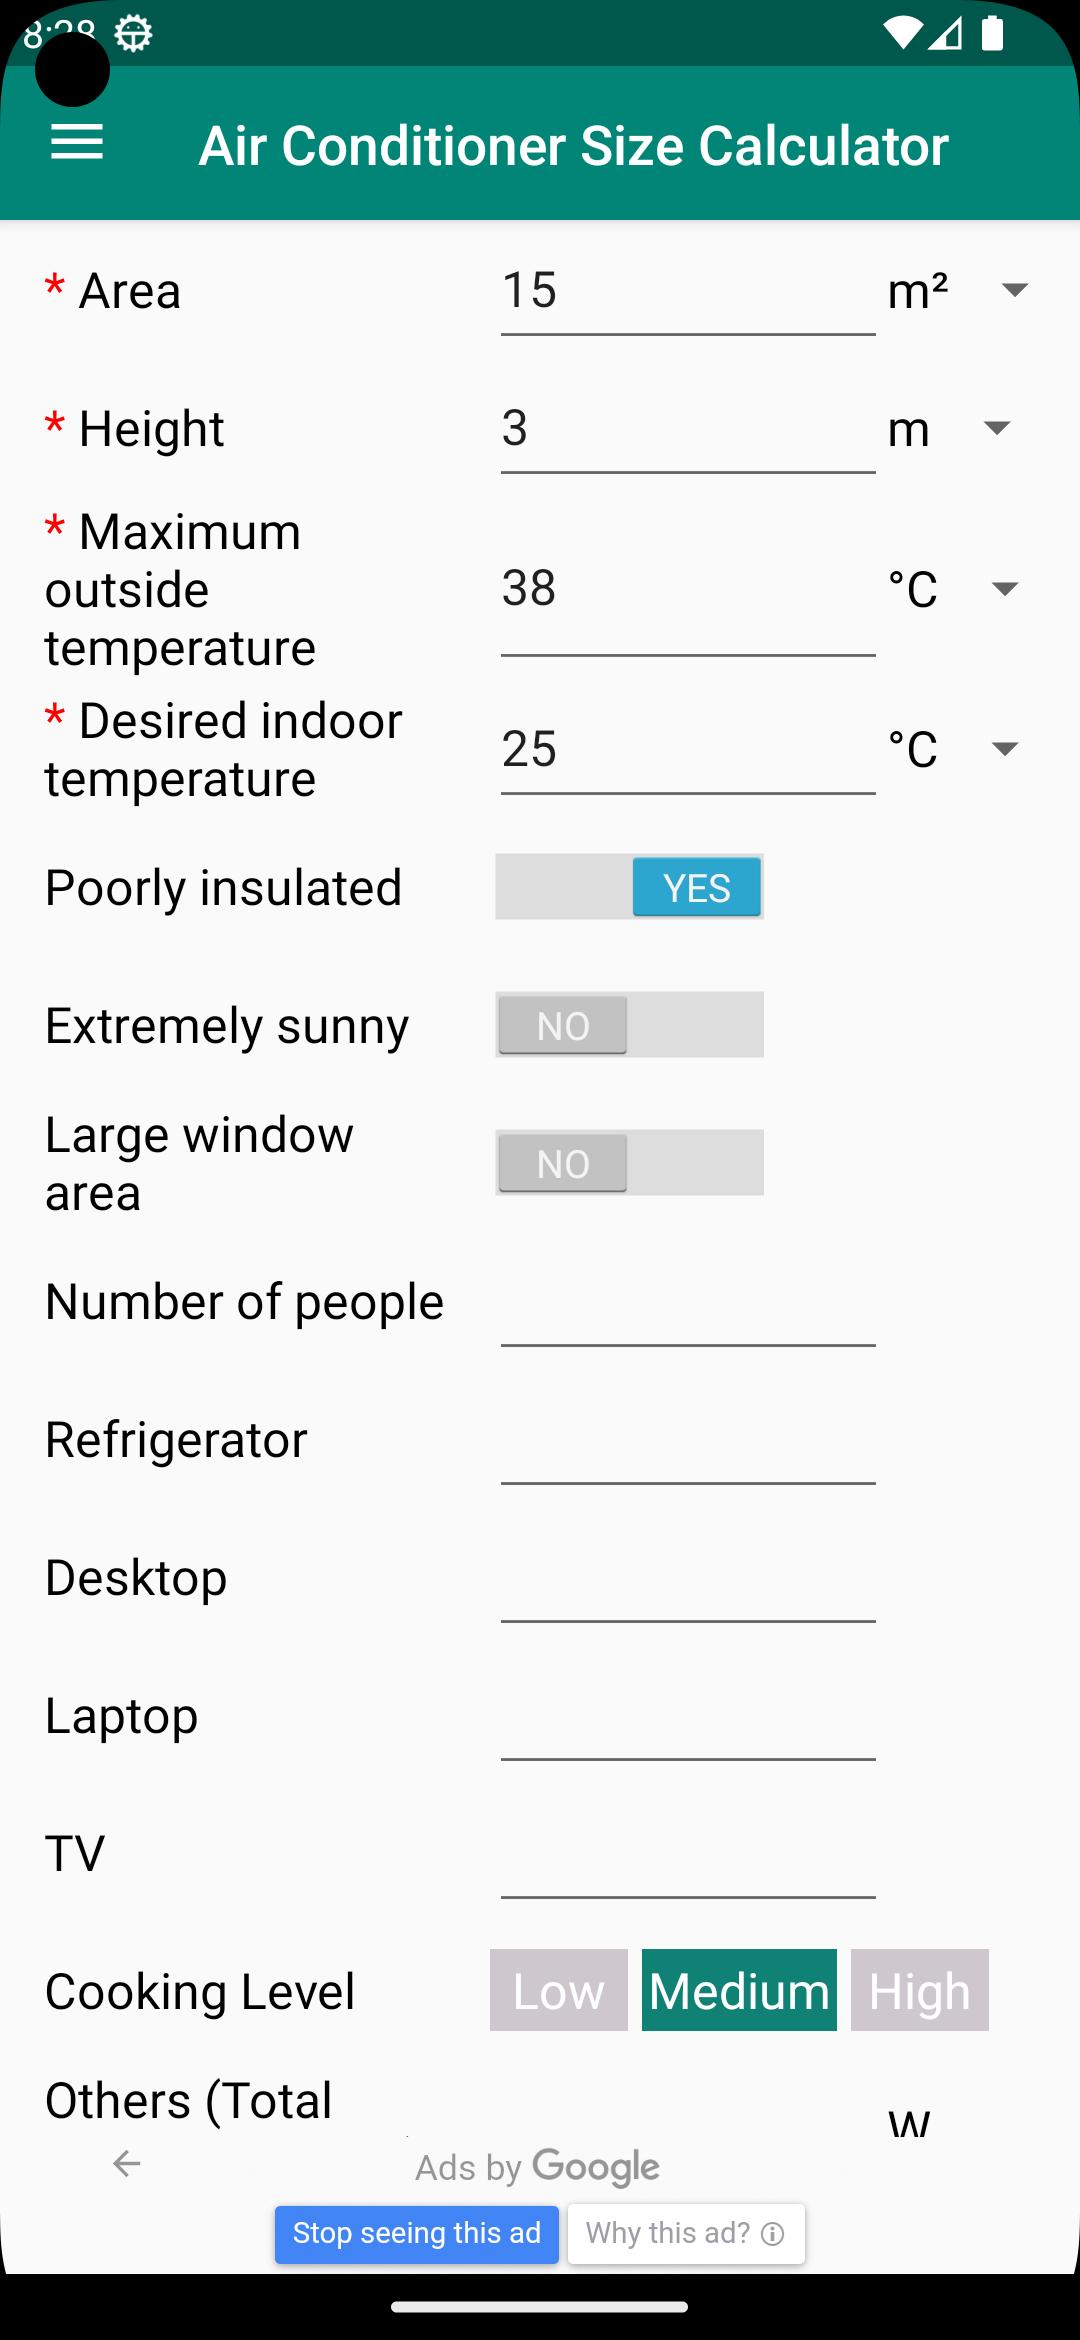Click the Stop seeing this ad button
Viewport: 1080px width, 2340px height.
tap(417, 2234)
